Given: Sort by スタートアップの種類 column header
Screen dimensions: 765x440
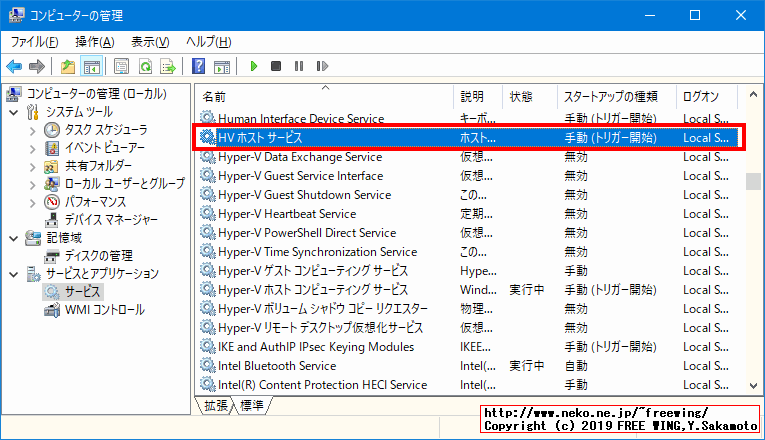Looking at the screenshot, I should [x=610, y=97].
